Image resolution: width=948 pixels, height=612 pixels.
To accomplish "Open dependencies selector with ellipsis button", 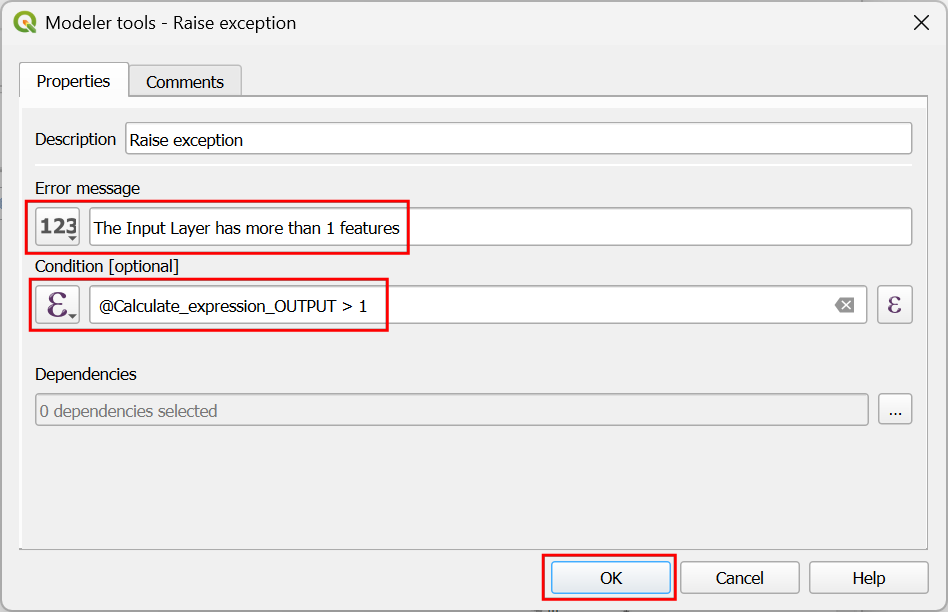I will (x=894, y=410).
